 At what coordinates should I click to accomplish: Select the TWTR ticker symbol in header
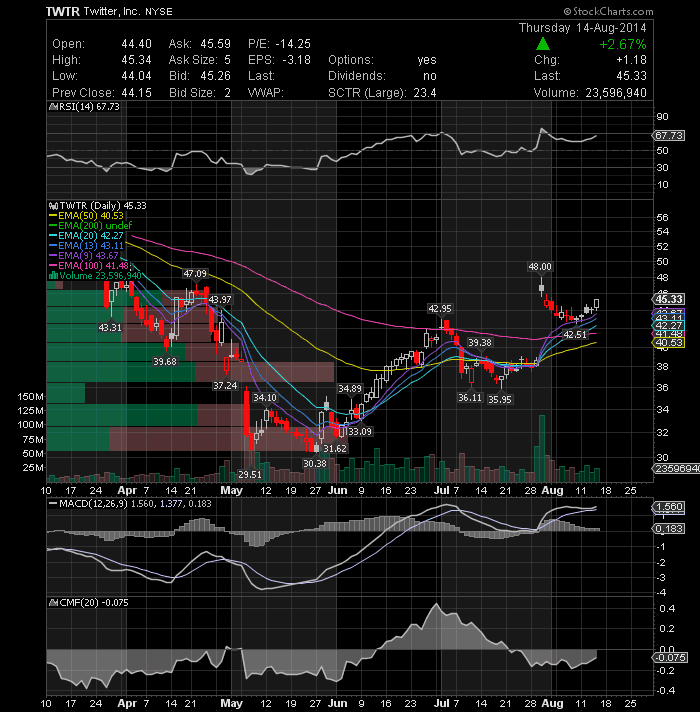coord(63,11)
